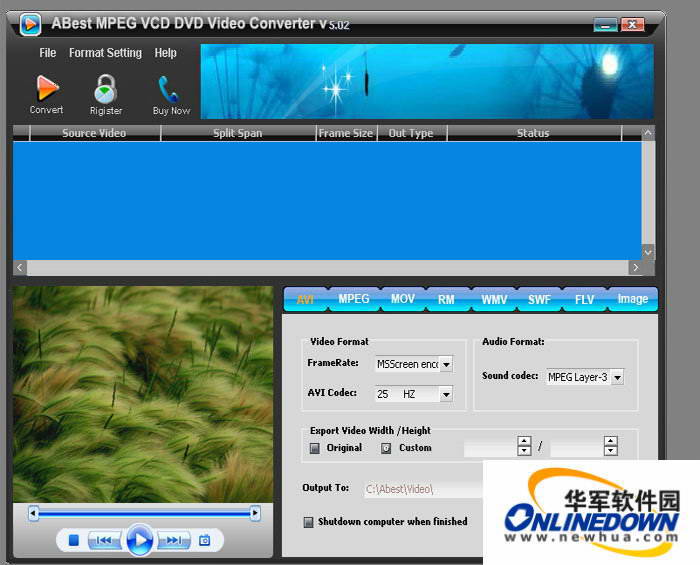The height and width of the screenshot is (565, 700).
Task: Take a snapshot with the camera icon
Action: pyautogui.click(x=204, y=540)
